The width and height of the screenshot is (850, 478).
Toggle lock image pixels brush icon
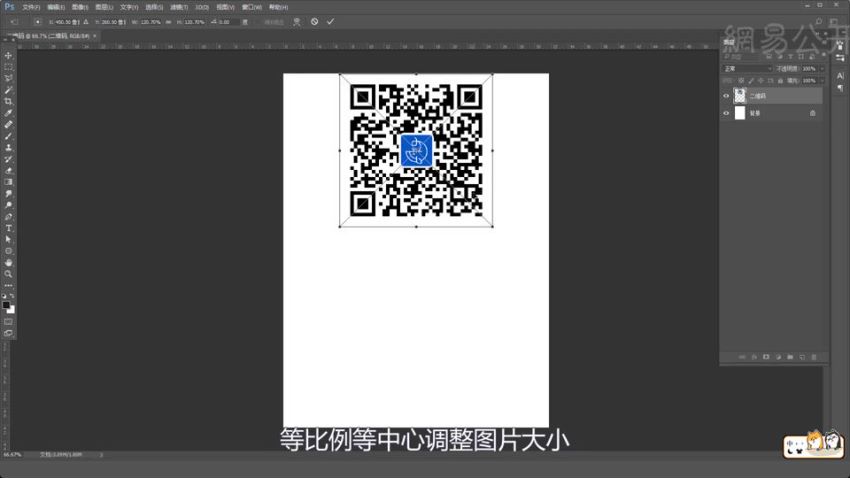(751, 81)
